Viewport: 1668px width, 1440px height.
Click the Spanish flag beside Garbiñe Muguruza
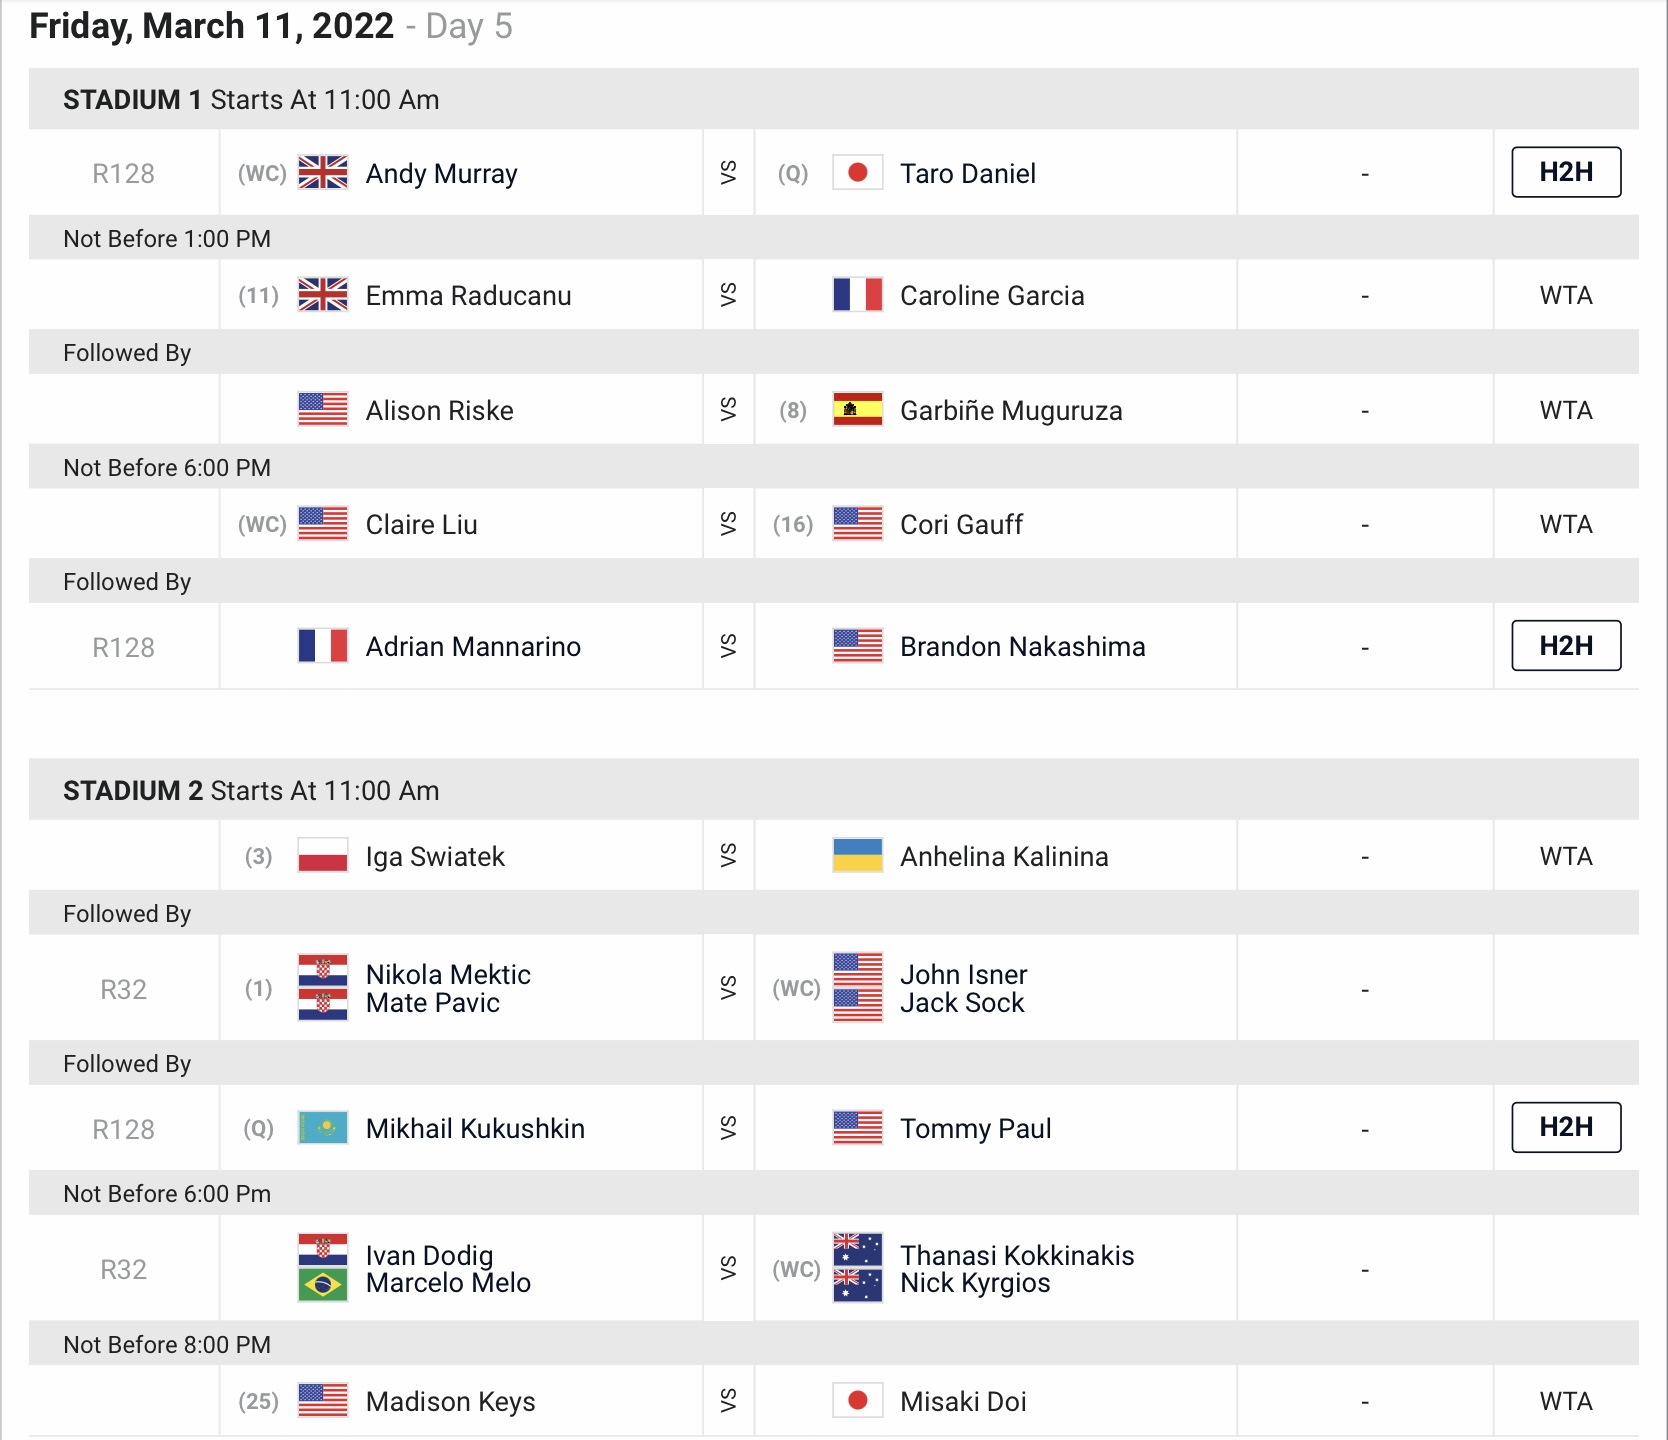(x=858, y=410)
